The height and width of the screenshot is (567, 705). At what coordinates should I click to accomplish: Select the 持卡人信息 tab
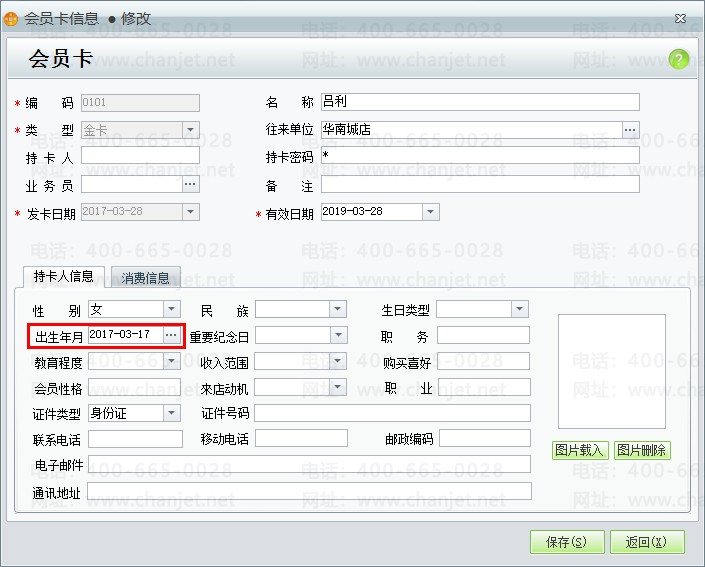pyautogui.click(x=64, y=277)
